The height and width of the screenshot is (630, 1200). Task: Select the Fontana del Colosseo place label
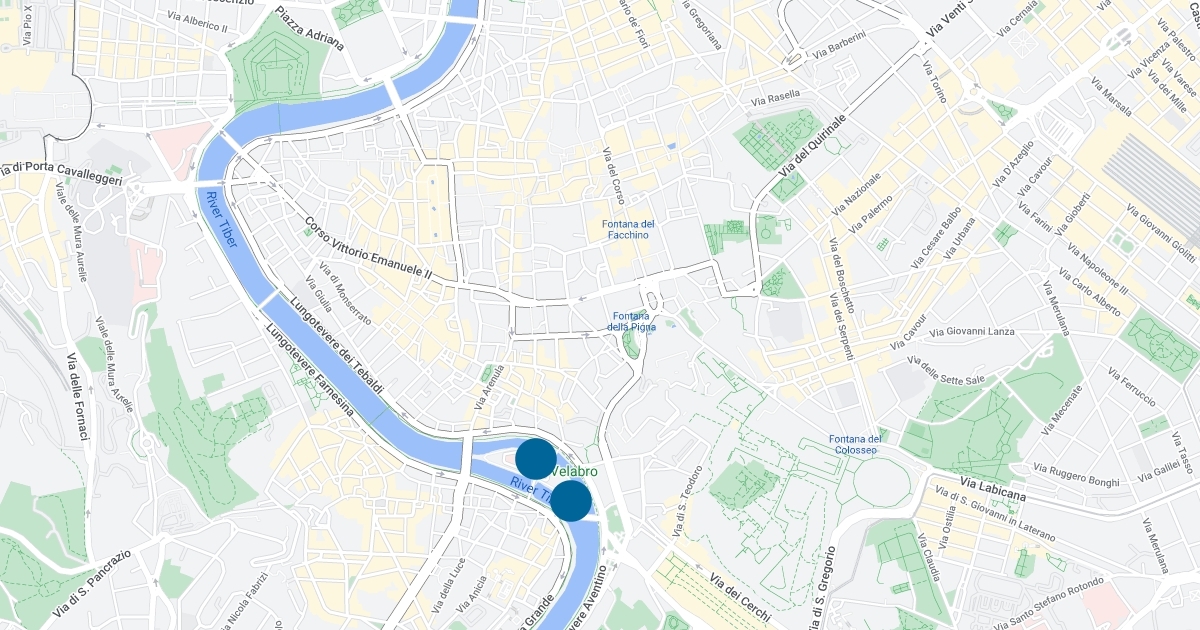click(853, 445)
